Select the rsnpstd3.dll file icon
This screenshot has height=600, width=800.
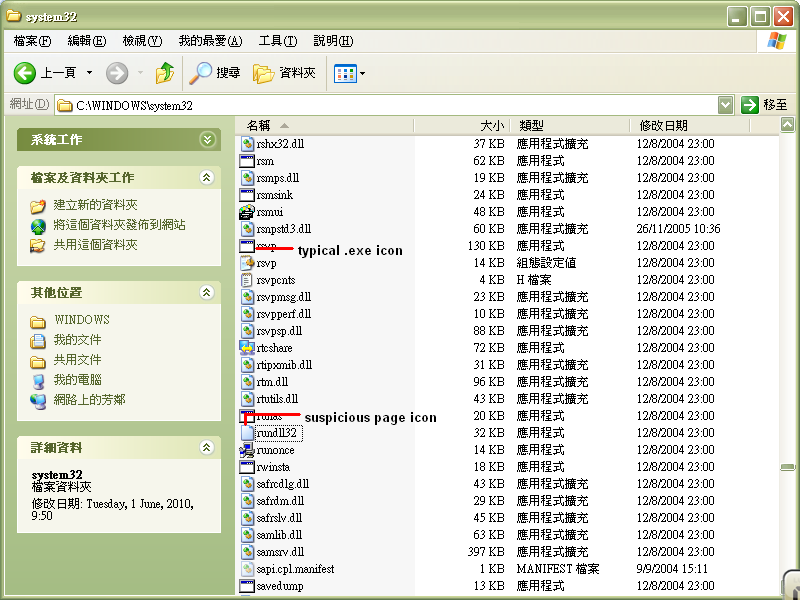click(x=247, y=229)
